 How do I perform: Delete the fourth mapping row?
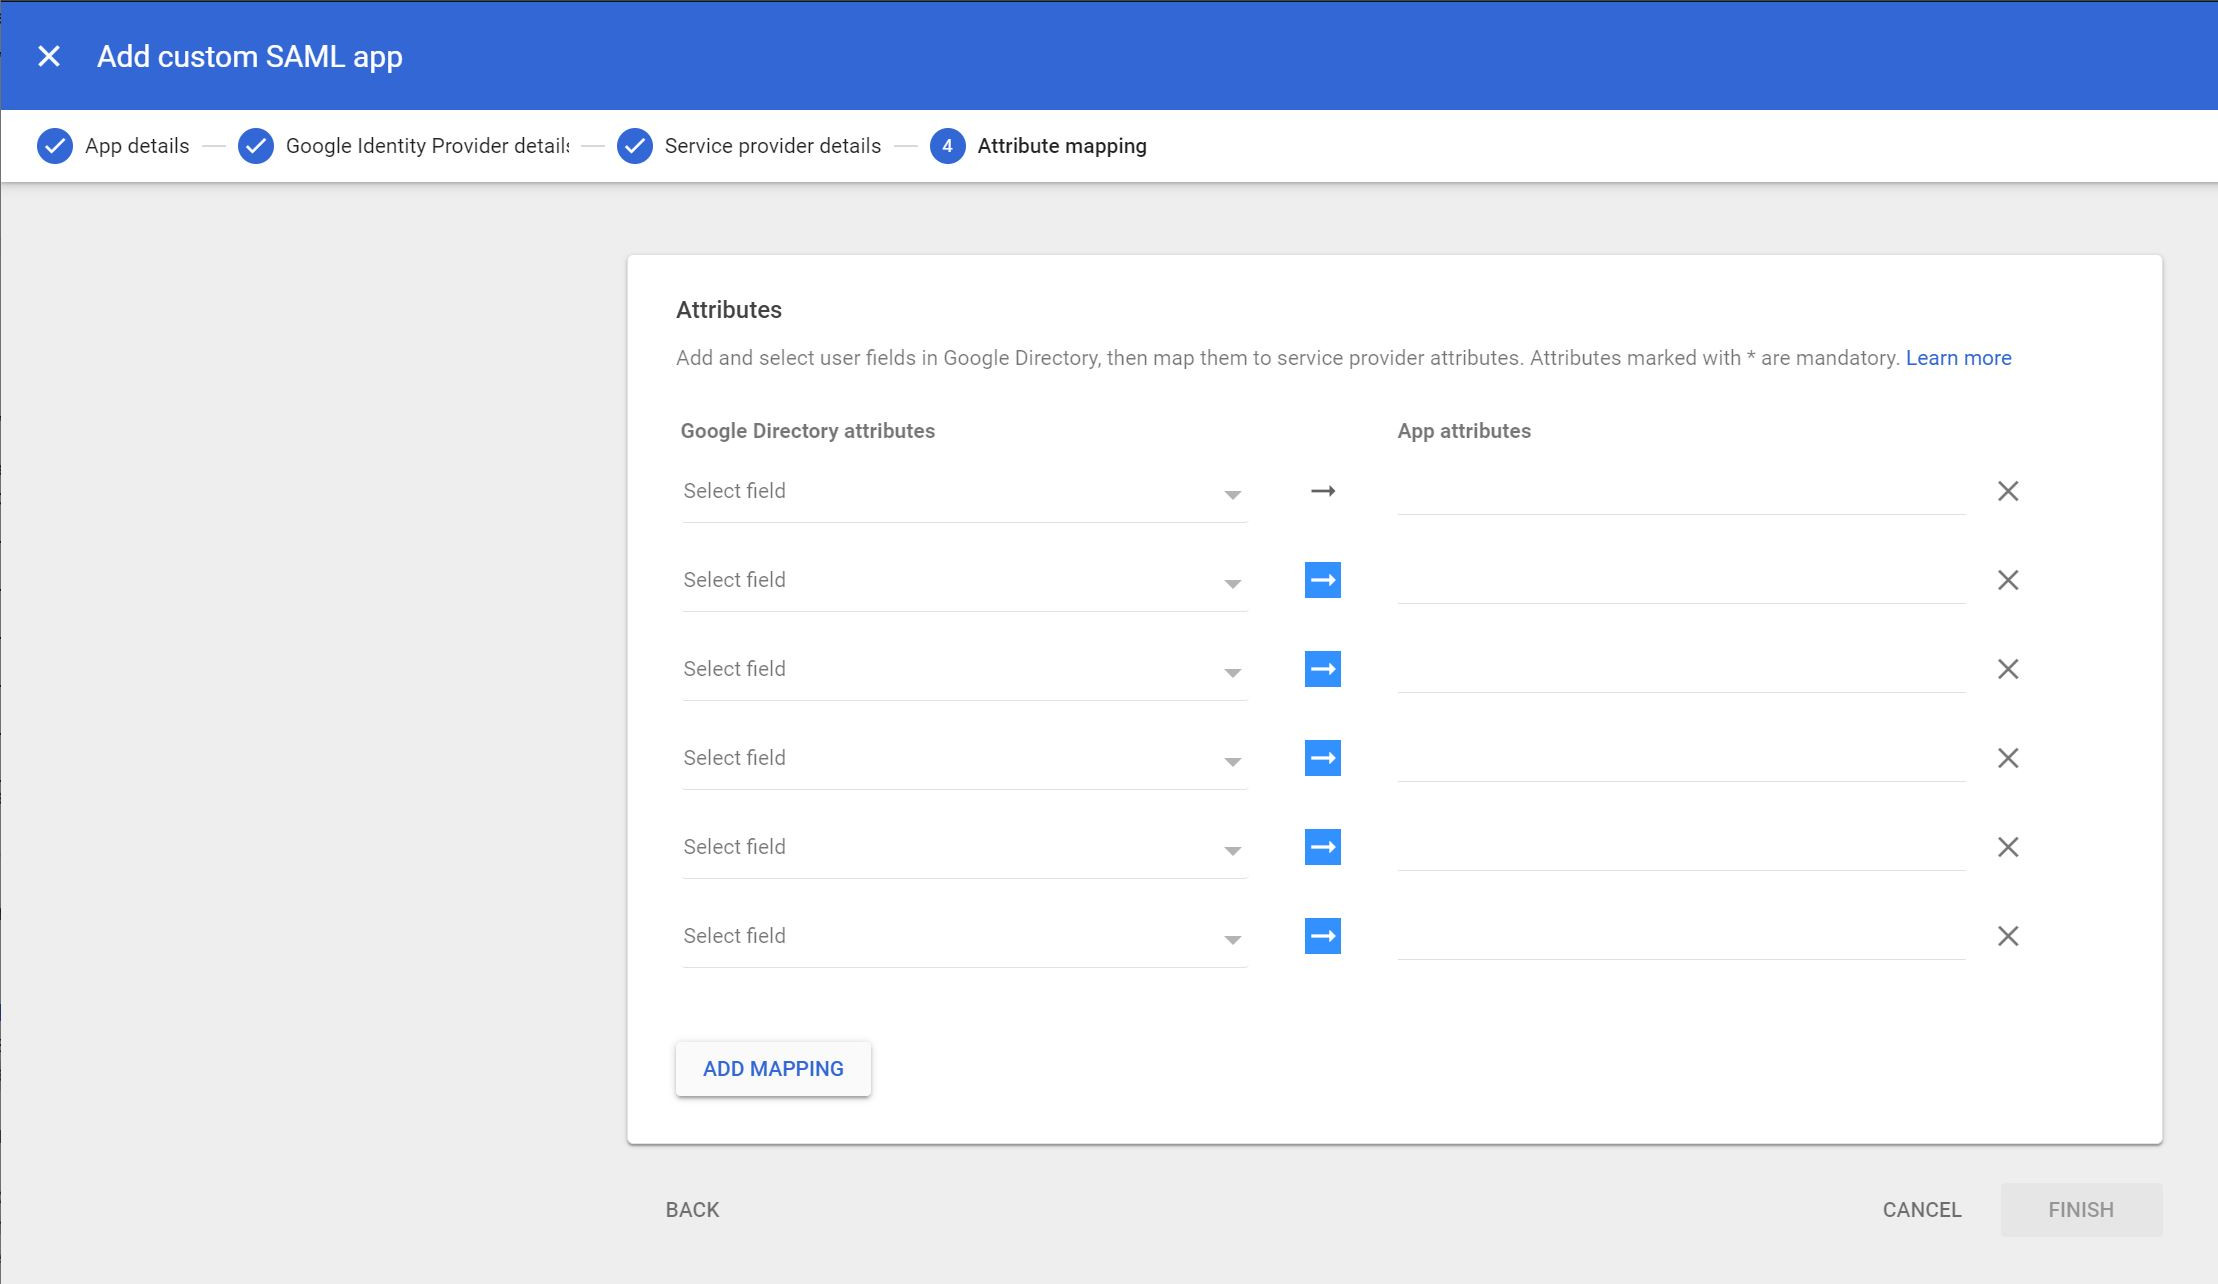click(2007, 758)
